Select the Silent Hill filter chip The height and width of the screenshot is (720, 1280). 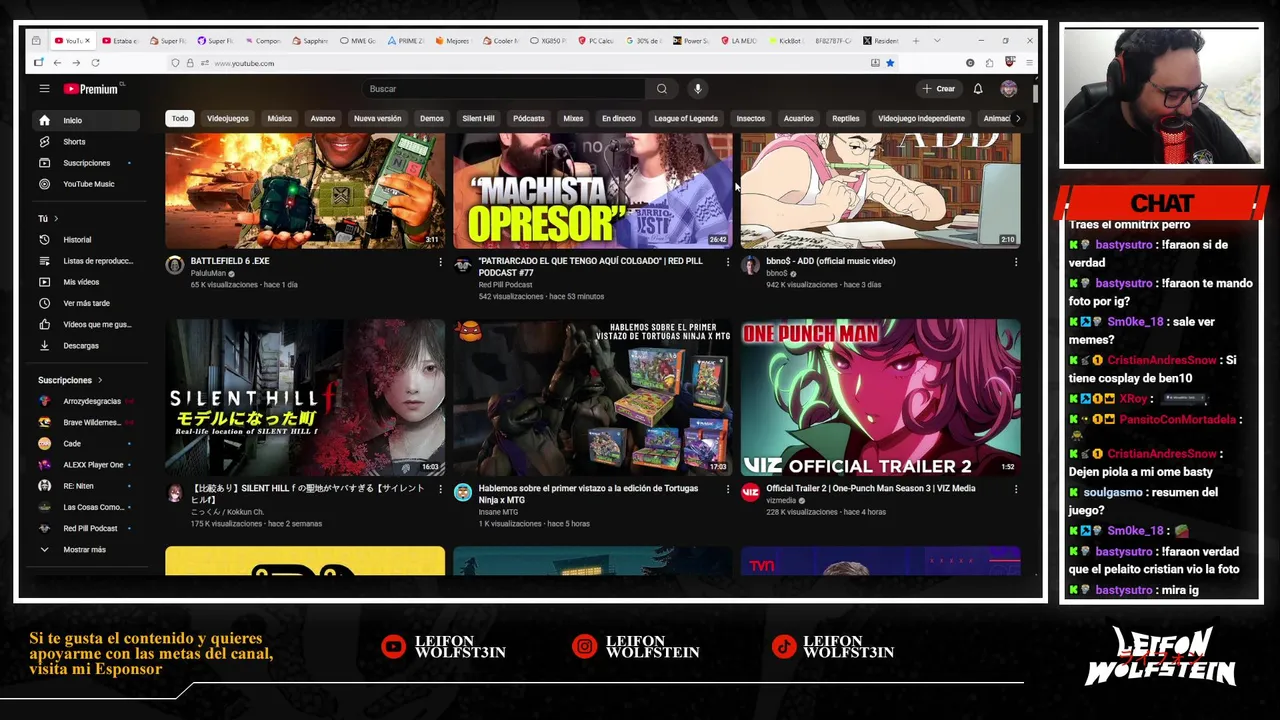point(478,118)
